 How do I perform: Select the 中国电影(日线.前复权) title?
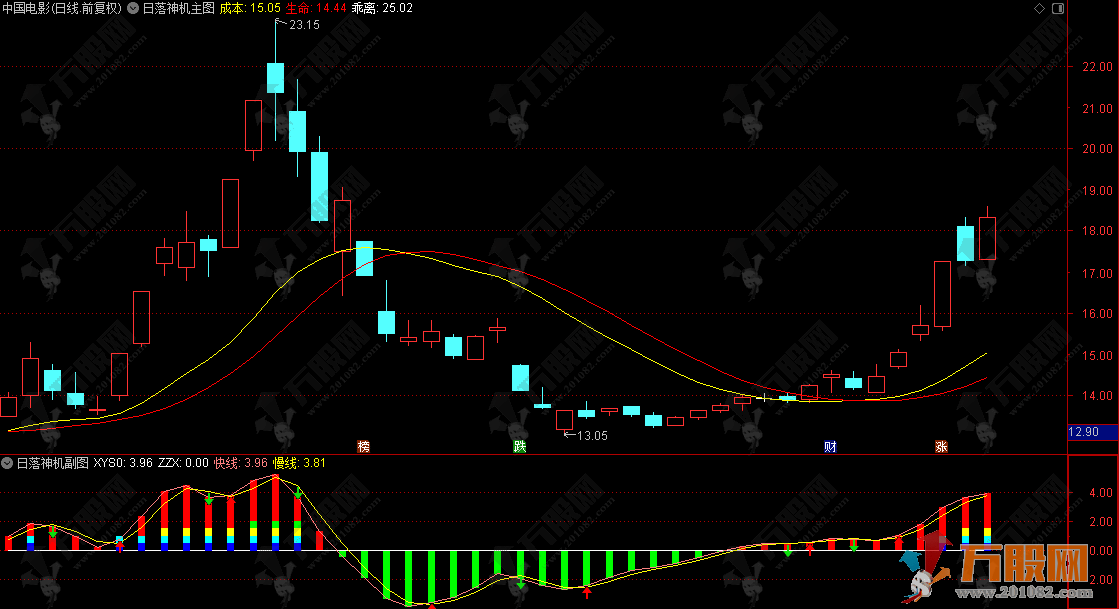point(62,9)
